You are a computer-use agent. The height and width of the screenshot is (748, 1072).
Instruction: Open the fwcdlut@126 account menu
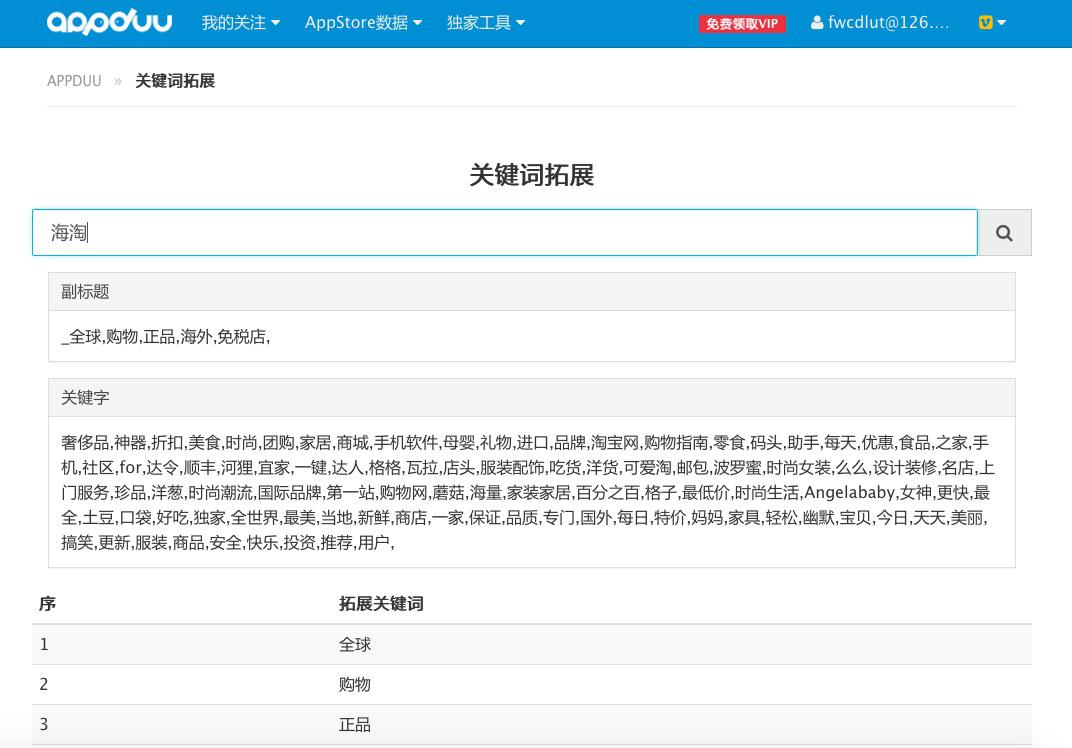888,22
